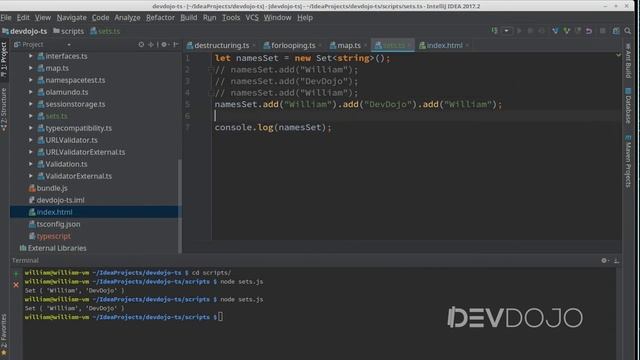
Task: Toggle the 2: Structure tool window button
Action: click(x=4, y=109)
